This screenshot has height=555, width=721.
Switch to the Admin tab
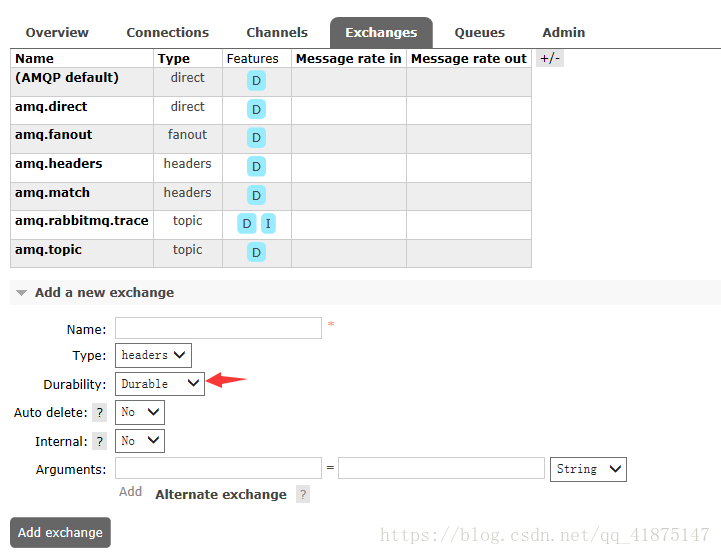[564, 33]
